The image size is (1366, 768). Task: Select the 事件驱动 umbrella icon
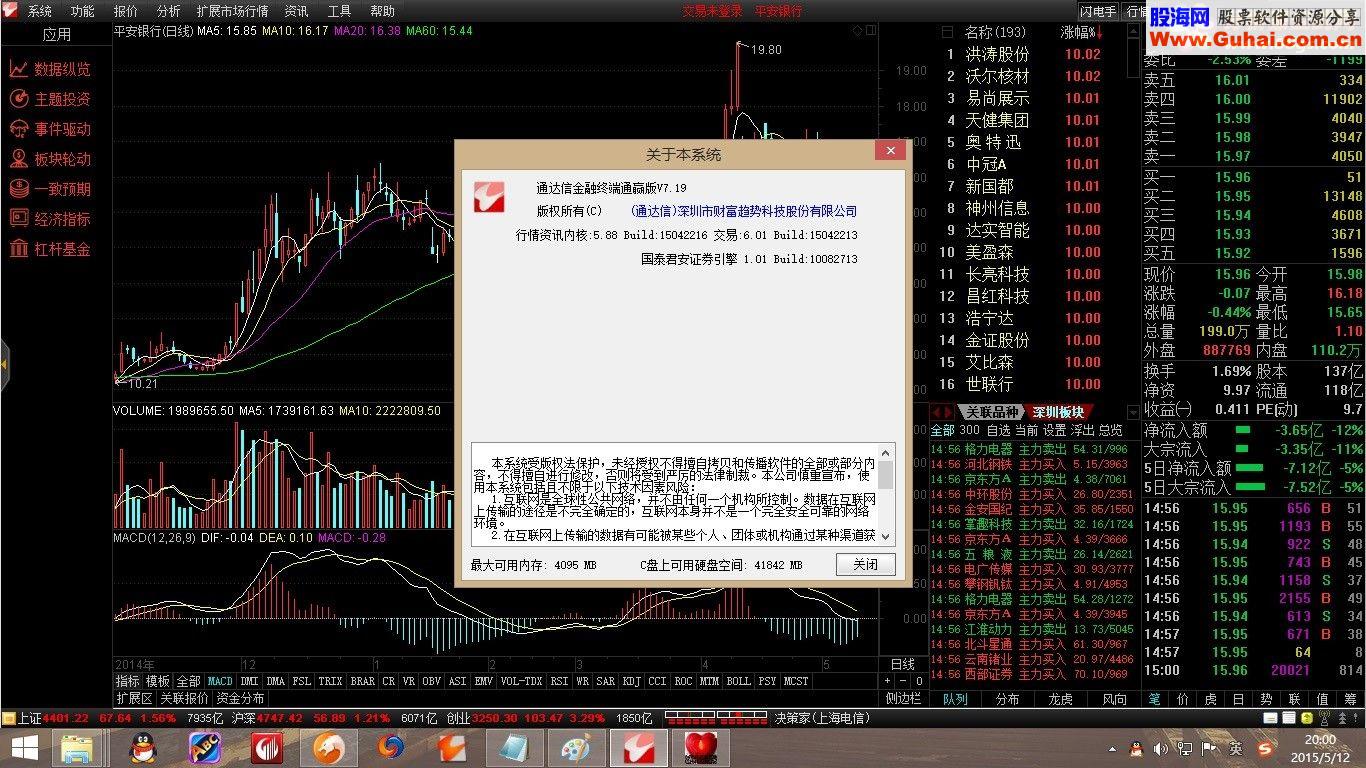[x=19, y=129]
